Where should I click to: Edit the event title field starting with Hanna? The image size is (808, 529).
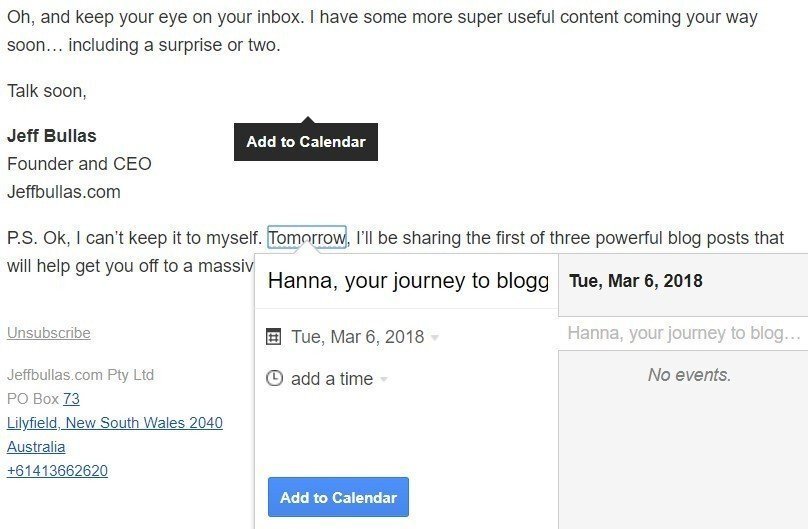point(408,281)
